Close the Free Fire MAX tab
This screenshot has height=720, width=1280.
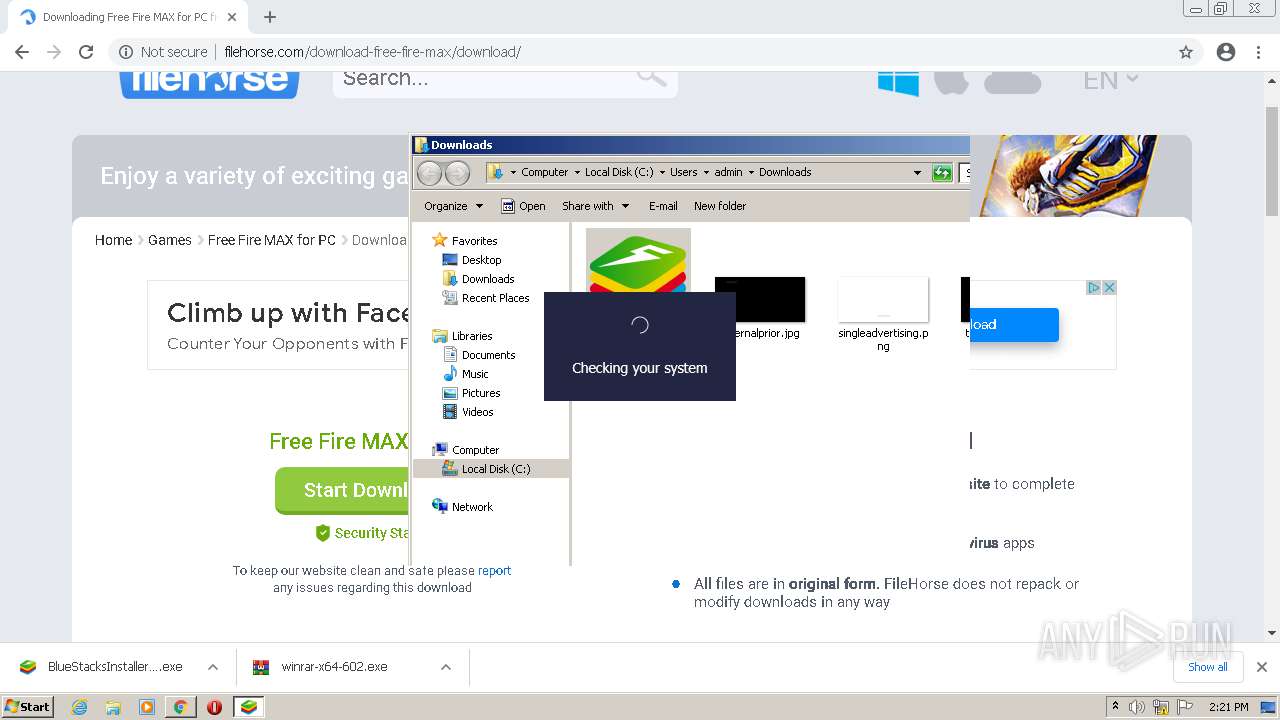coord(232,17)
